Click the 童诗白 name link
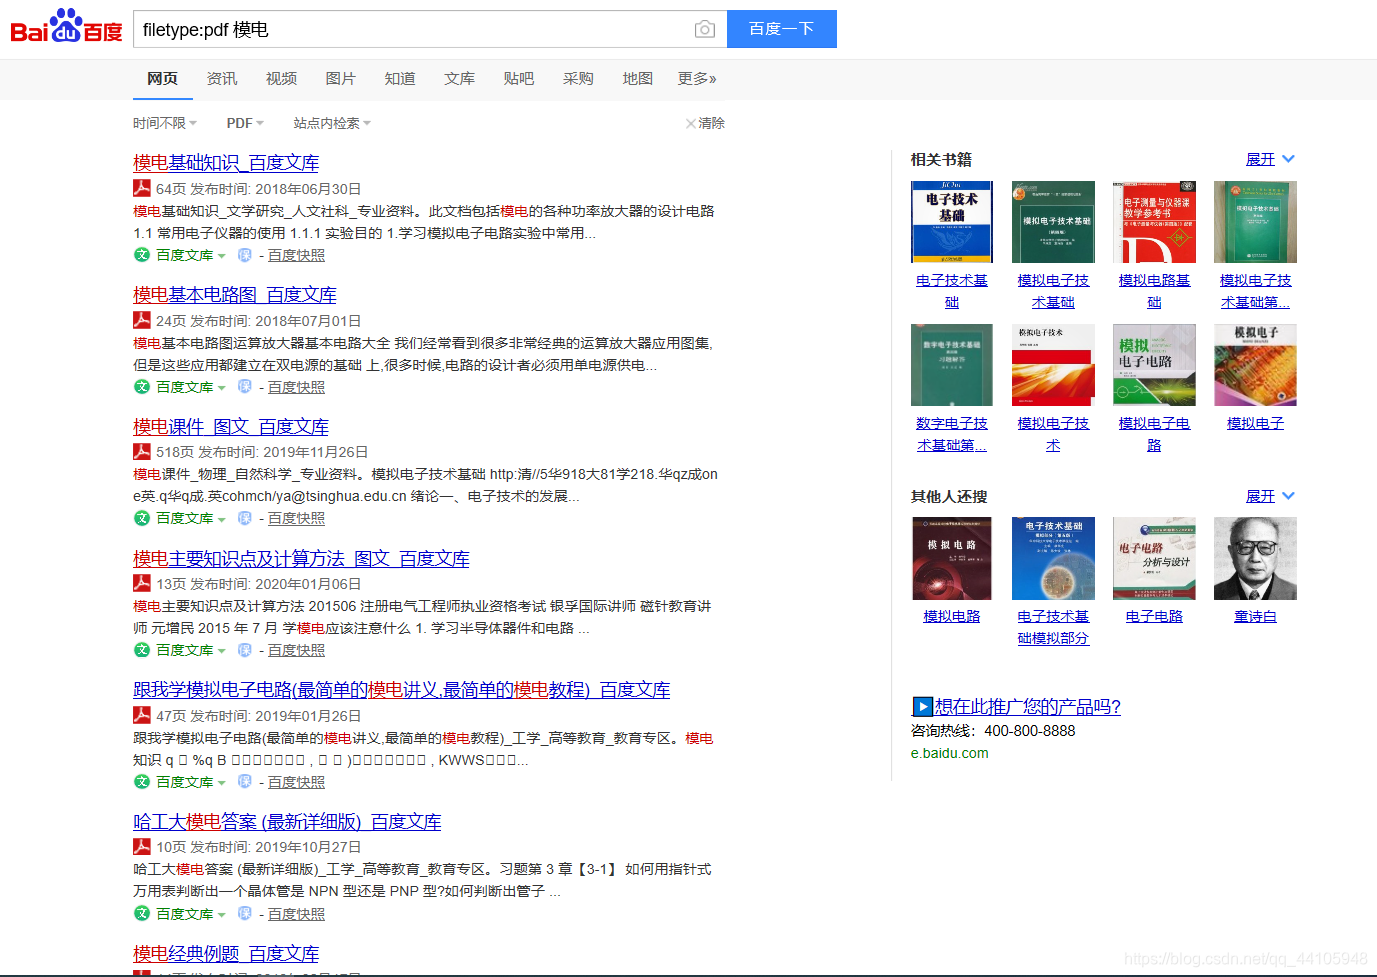Screen dimensions: 1377x977 [1255, 616]
